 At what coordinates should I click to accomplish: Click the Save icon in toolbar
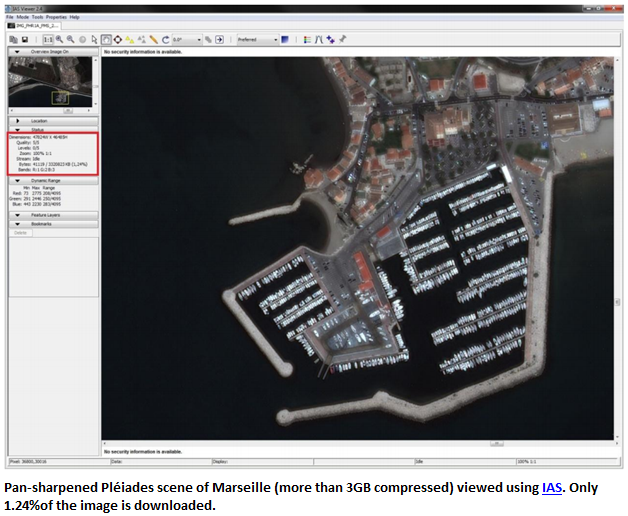(24, 39)
